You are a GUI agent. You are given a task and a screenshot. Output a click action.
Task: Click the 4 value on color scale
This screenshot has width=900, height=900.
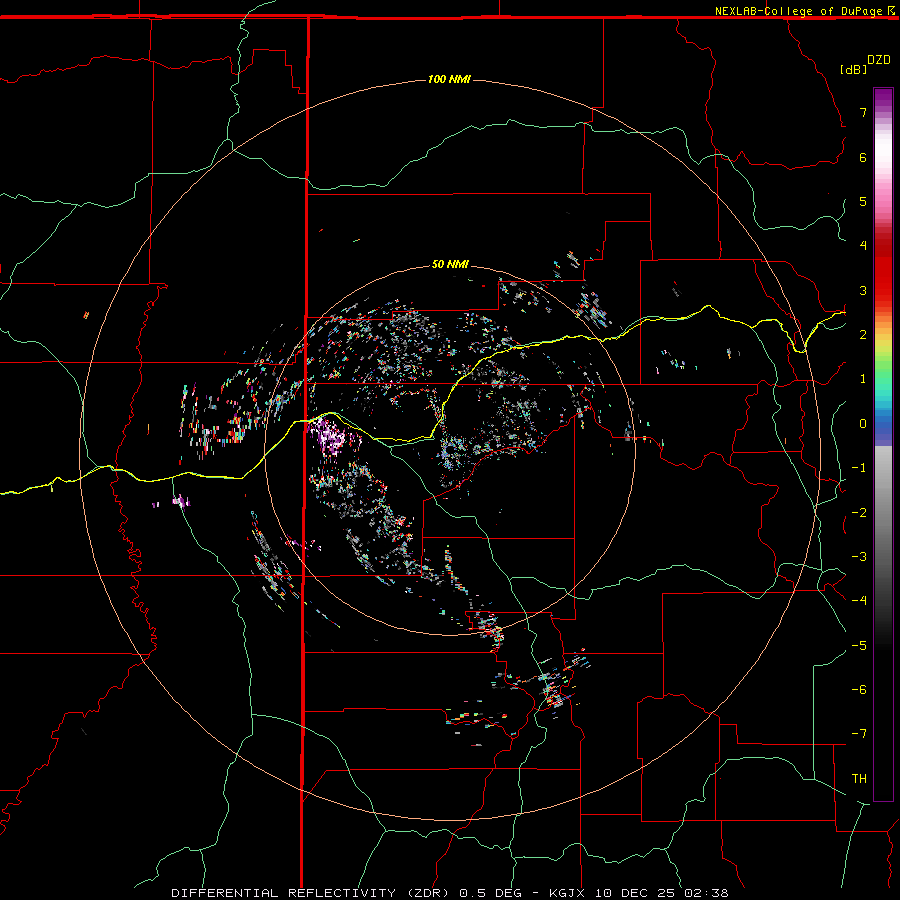863,246
